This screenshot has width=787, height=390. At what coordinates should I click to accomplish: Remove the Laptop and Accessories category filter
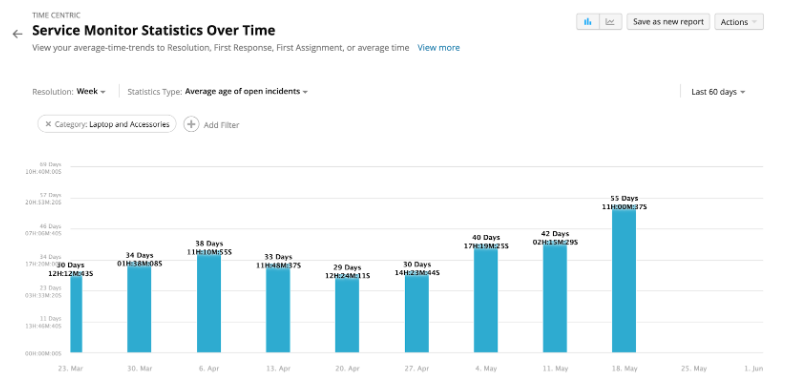click(x=48, y=124)
